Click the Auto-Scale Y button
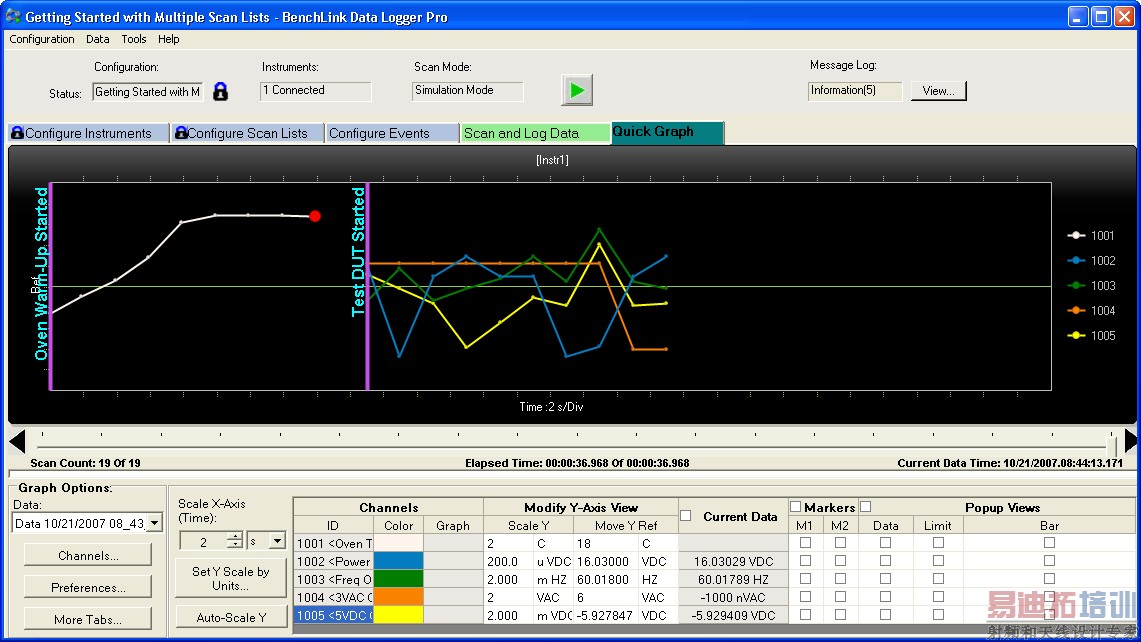This screenshot has width=1141, height=642. click(x=230, y=617)
